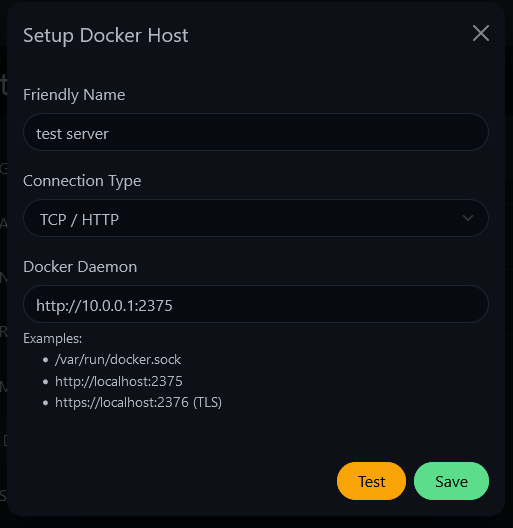Click the Friendly Name label
Image resolution: width=513 pixels, height=528 pixels.
(x=74, y=95)
